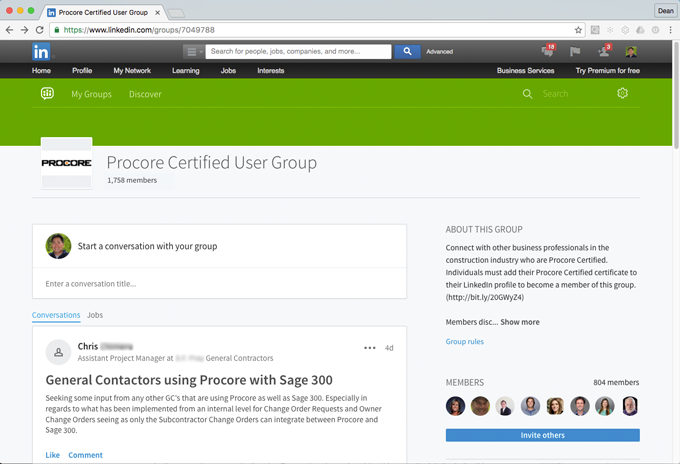Comment on Chris's post
The image size is (680, 464).
[85, 455]
